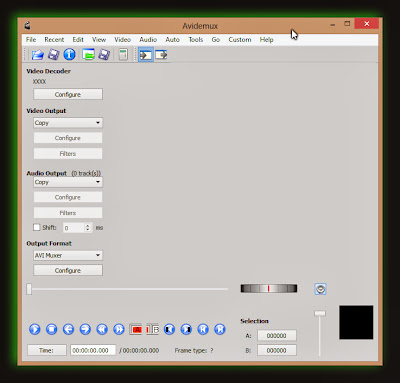Screen dimensions: 400x383
Task: Open the Video Output codec dropdown
Action: click(x=68, y=123)
